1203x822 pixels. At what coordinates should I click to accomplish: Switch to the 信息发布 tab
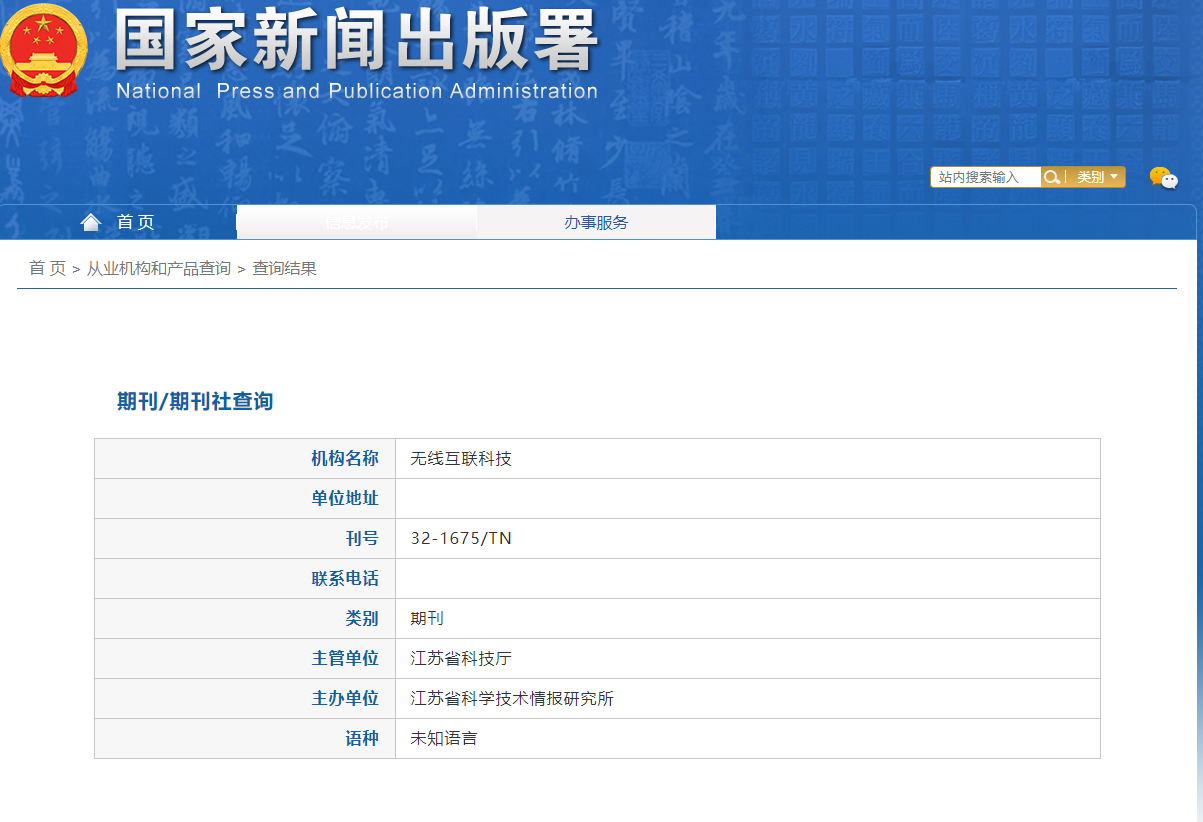(356, 222)
